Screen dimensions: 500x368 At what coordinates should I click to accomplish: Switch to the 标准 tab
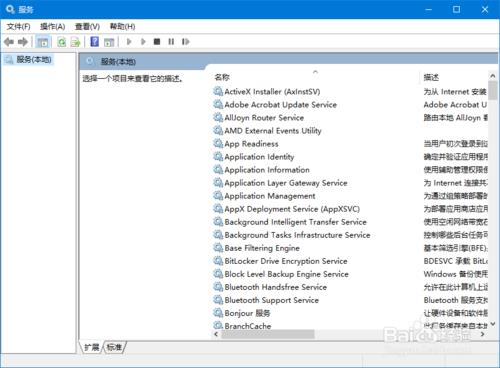(114, 347)
